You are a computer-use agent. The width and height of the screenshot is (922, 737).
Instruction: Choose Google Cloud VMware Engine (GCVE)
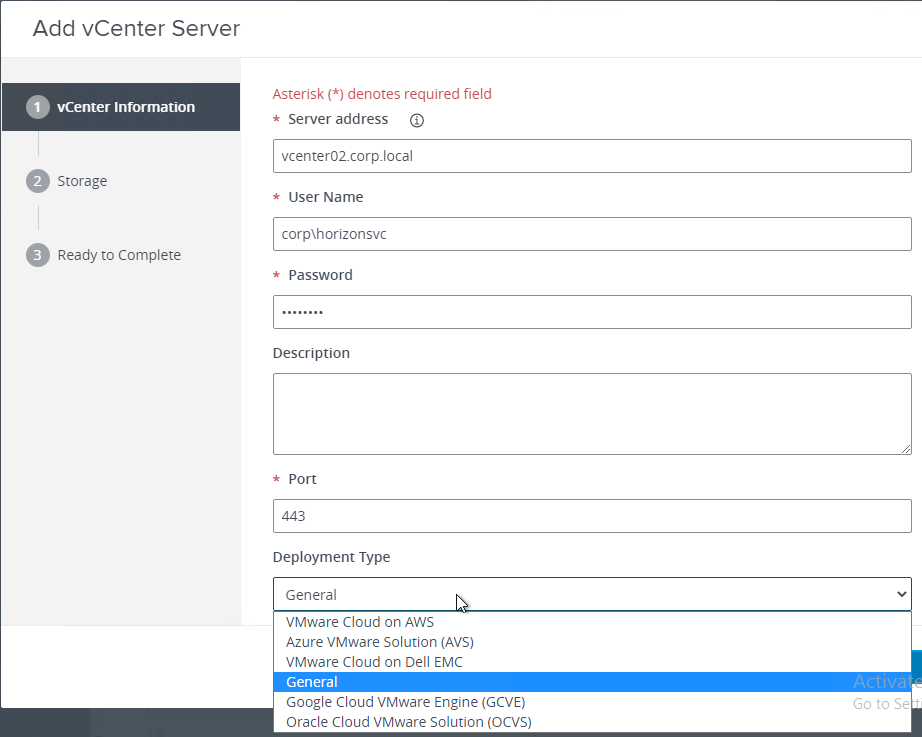[x=592, y=702]
